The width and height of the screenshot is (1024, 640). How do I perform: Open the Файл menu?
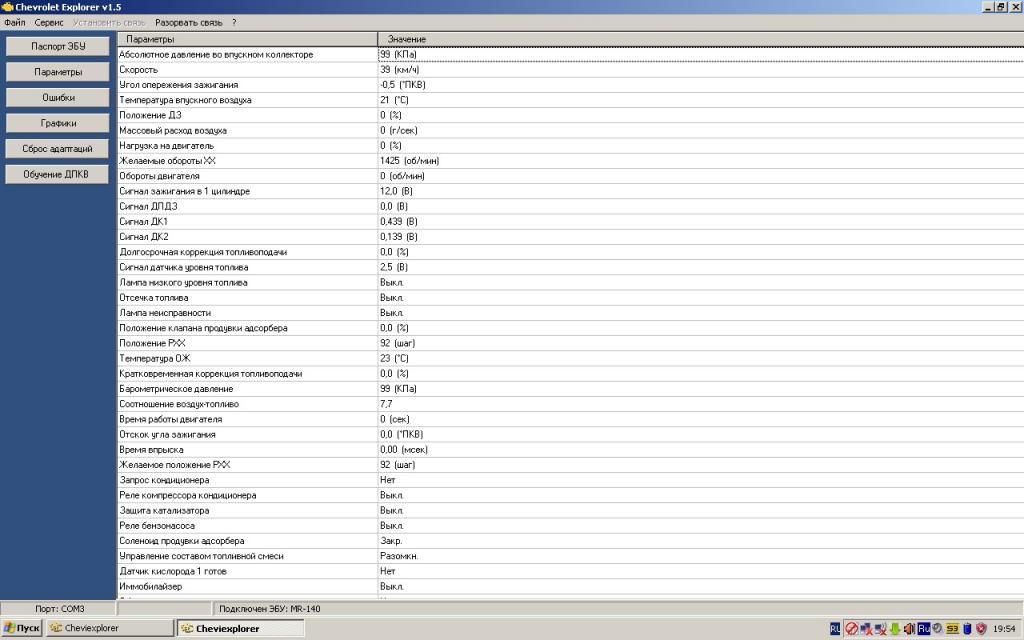[x=15, y=21]
